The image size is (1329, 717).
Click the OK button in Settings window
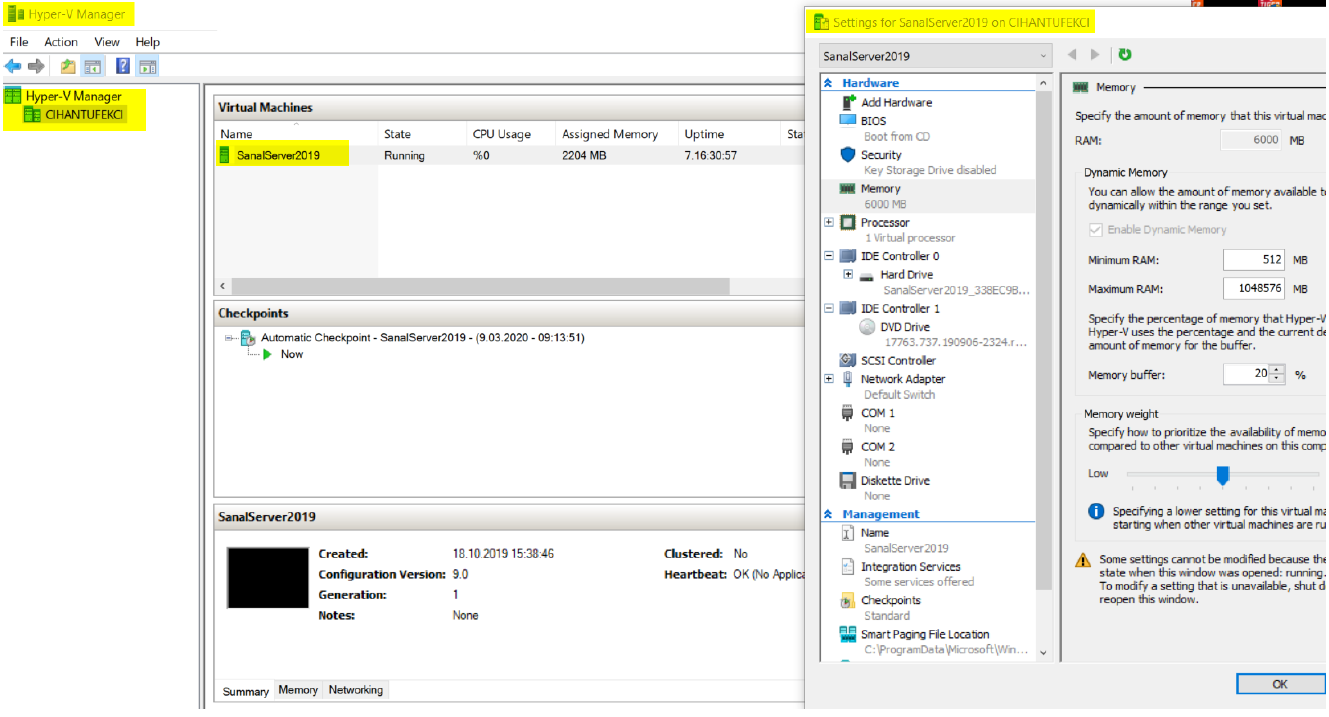(x=1280, y=684)
